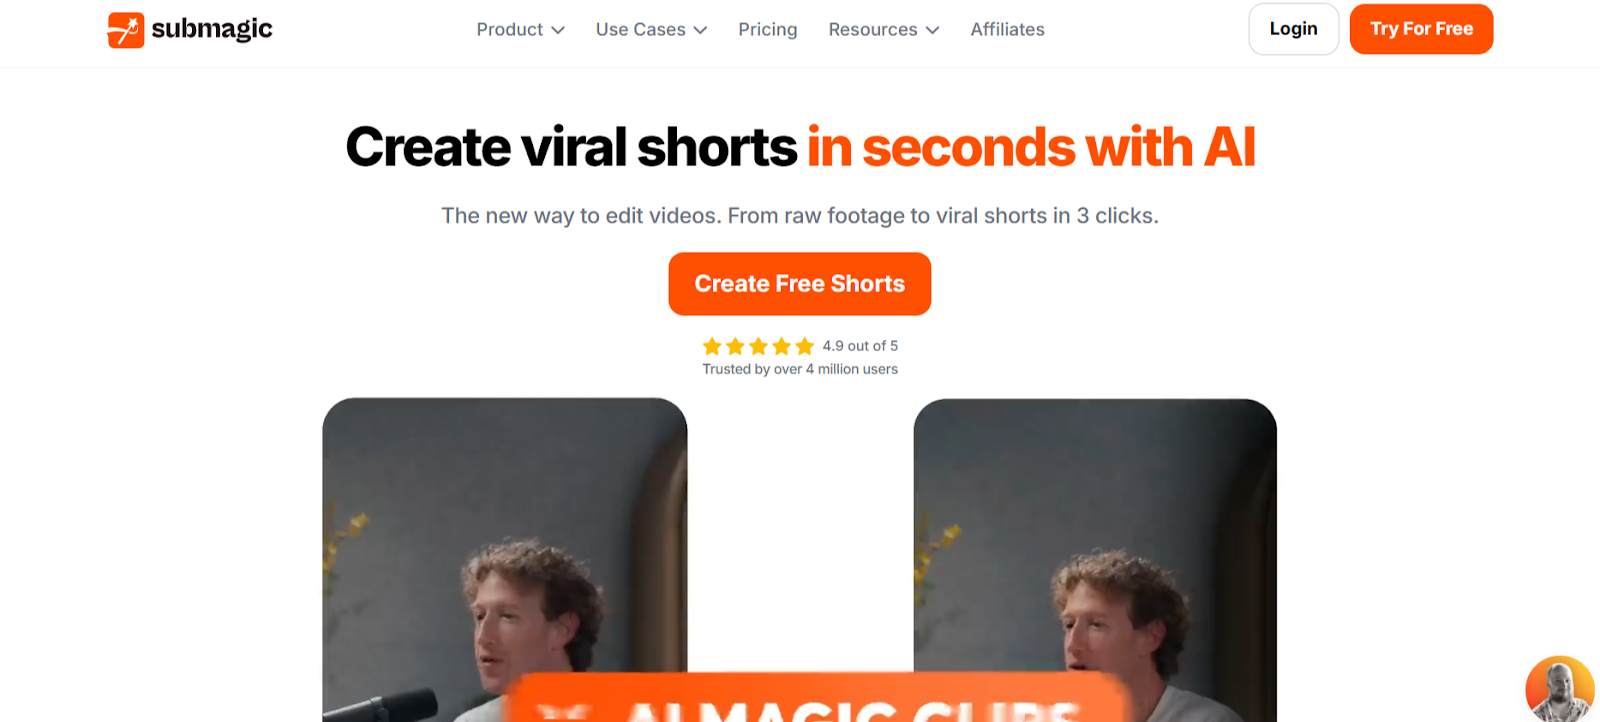Click the Login button
This screenshot has width=1600, height=722.
1293,29
